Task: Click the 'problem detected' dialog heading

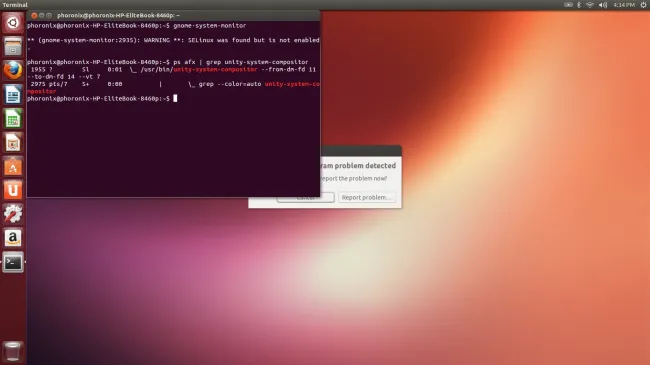Action: [x=358, y=165]
